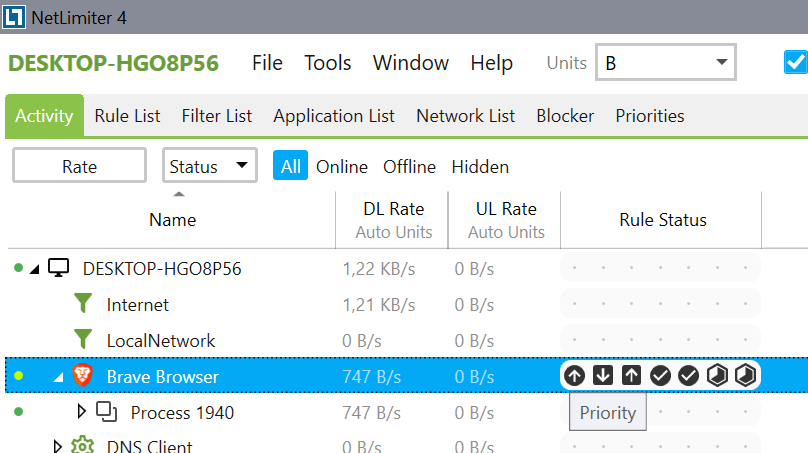Screen dimensions: 808x453
Task: Click the green status dot beside DESKTOP-HGO8P56 row
Action: coord(19,267)
